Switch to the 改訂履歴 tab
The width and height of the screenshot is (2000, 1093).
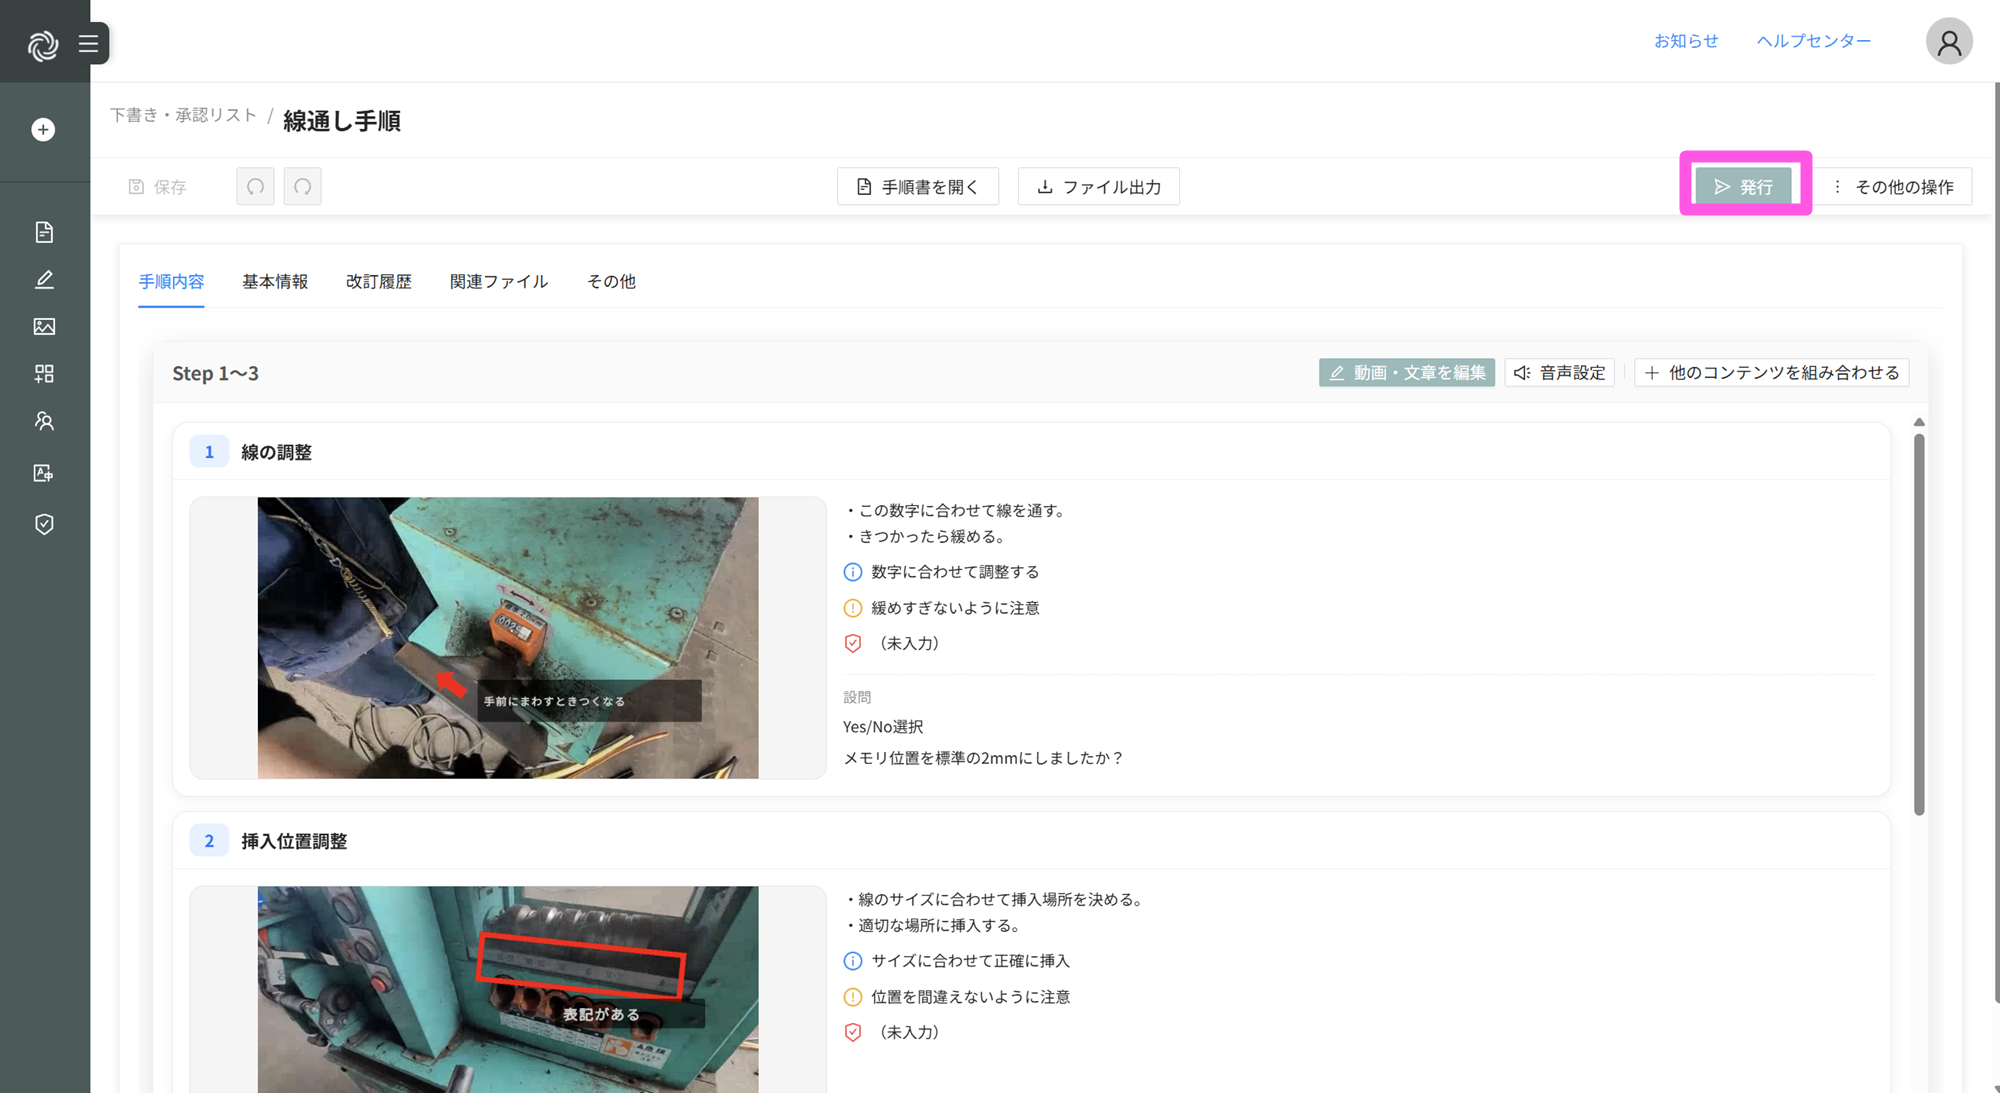[x=378, y=282]
